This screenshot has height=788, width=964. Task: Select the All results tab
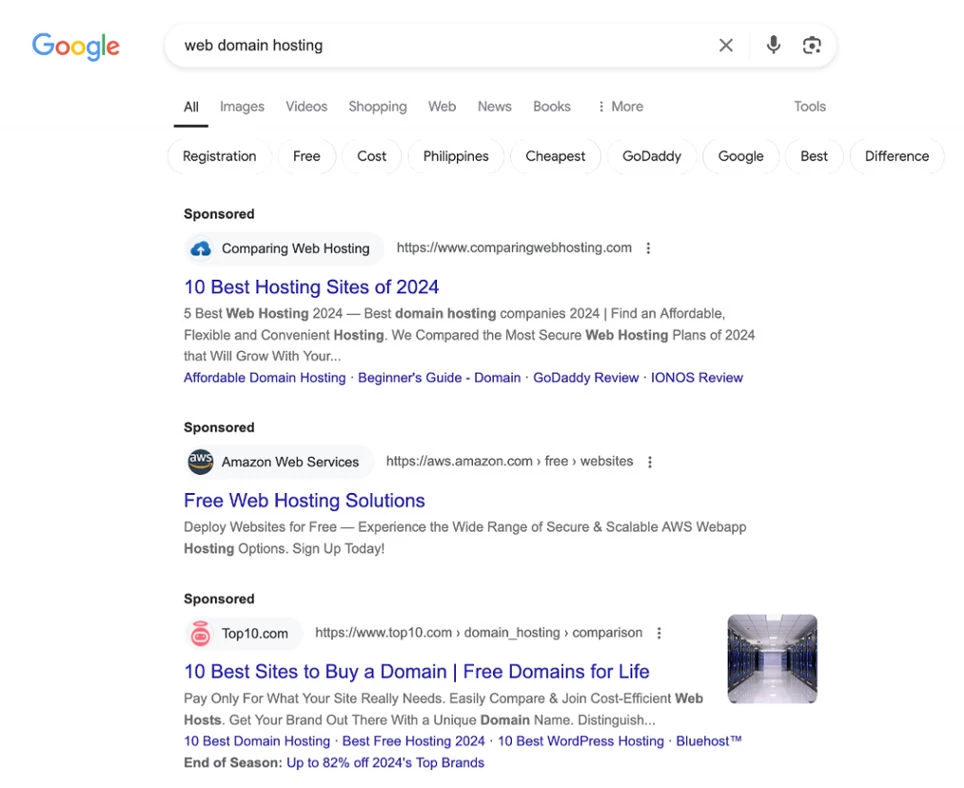[x=191, y=107]
